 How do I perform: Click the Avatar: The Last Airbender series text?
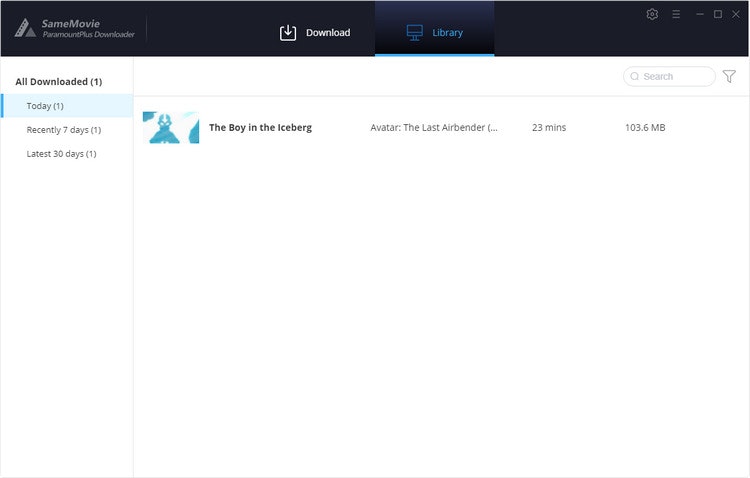click(434, 128)
